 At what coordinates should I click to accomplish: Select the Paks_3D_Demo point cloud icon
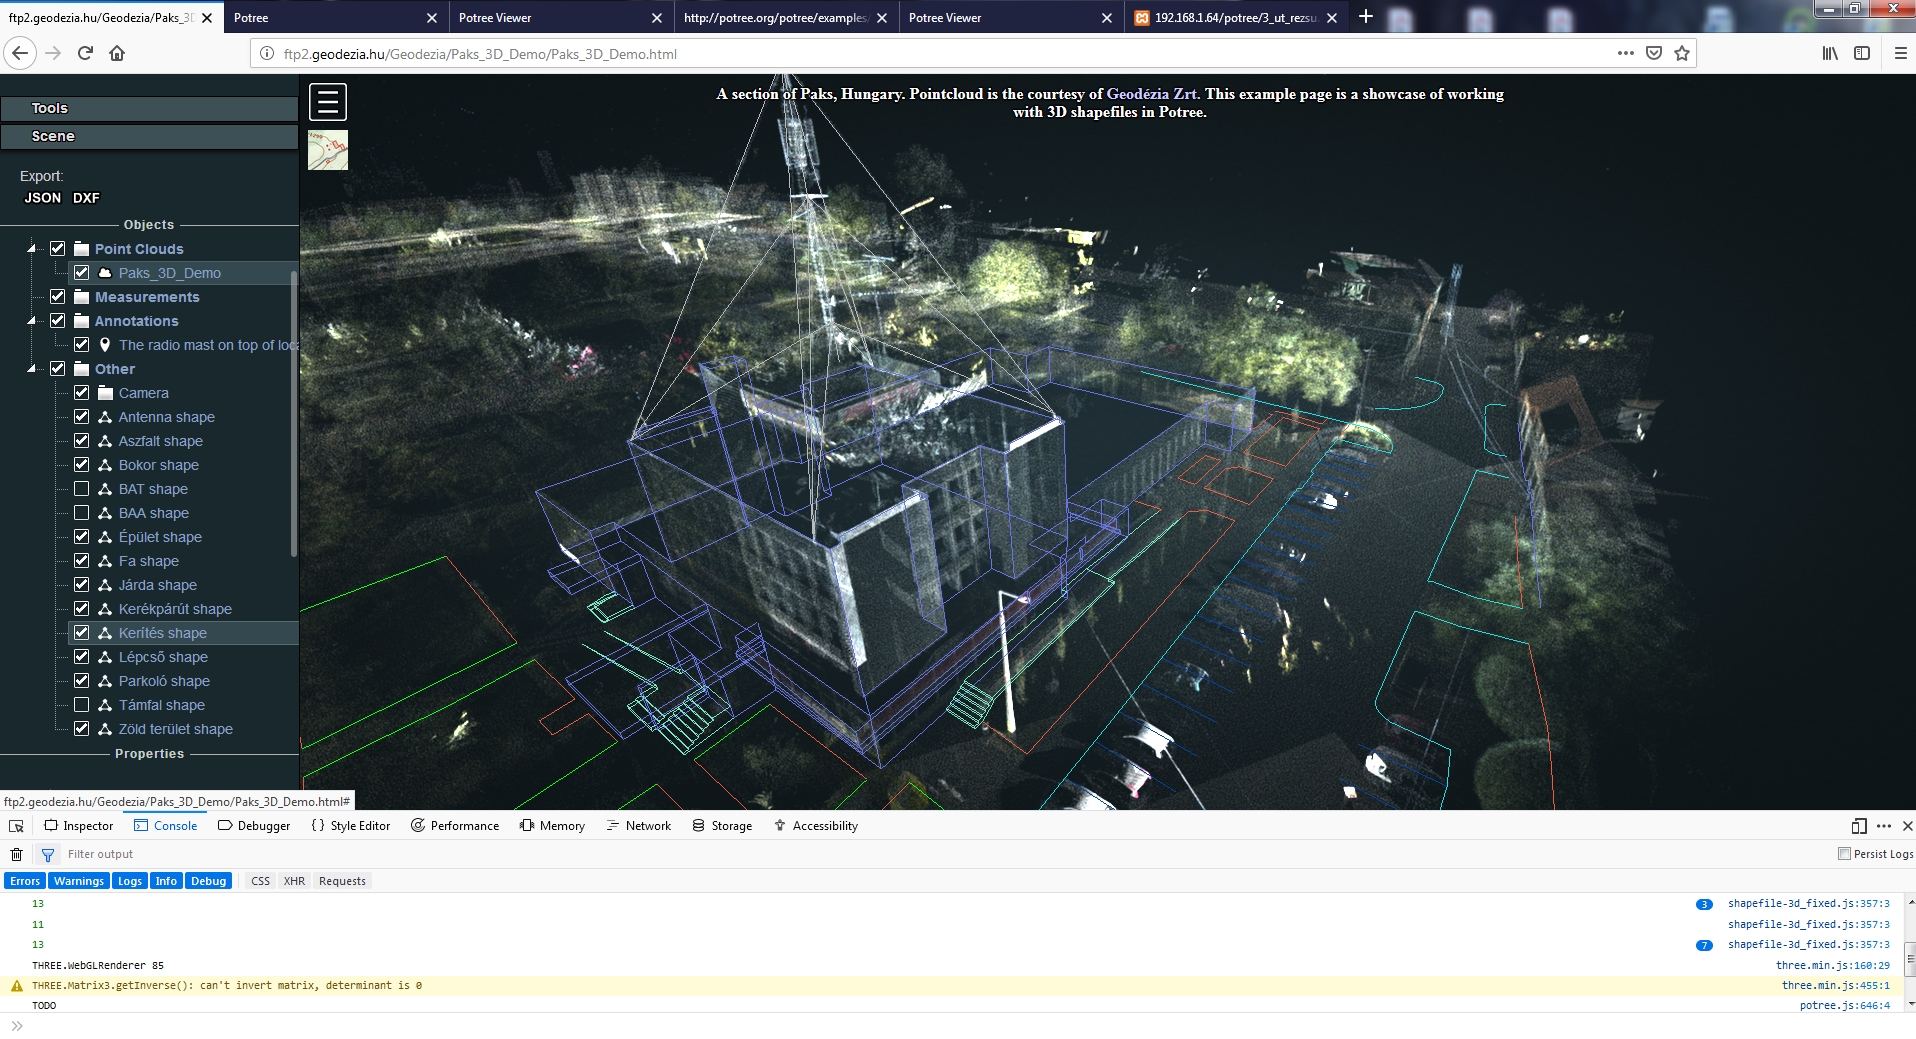104,272
